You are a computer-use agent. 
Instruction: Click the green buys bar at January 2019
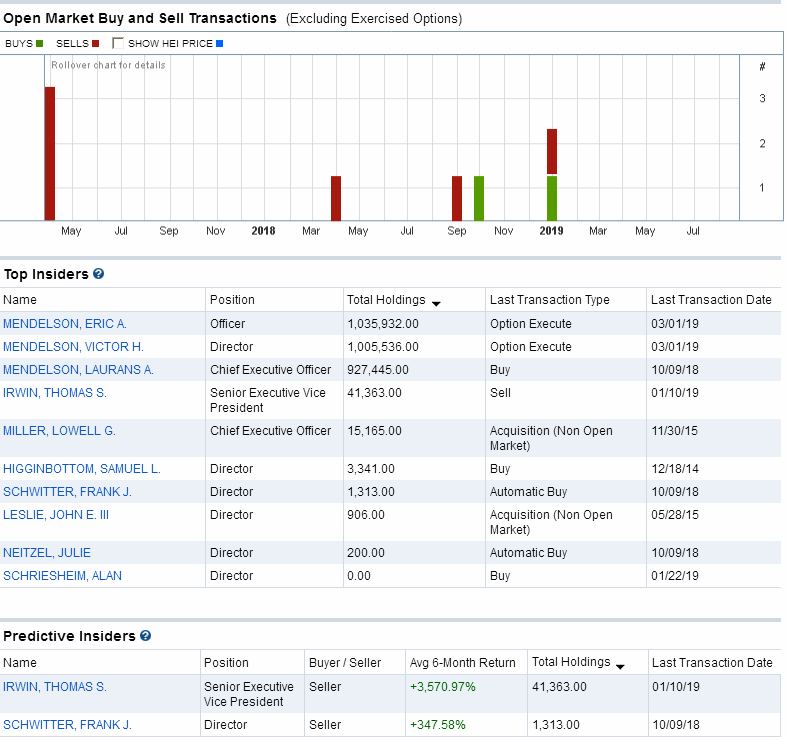552,198
